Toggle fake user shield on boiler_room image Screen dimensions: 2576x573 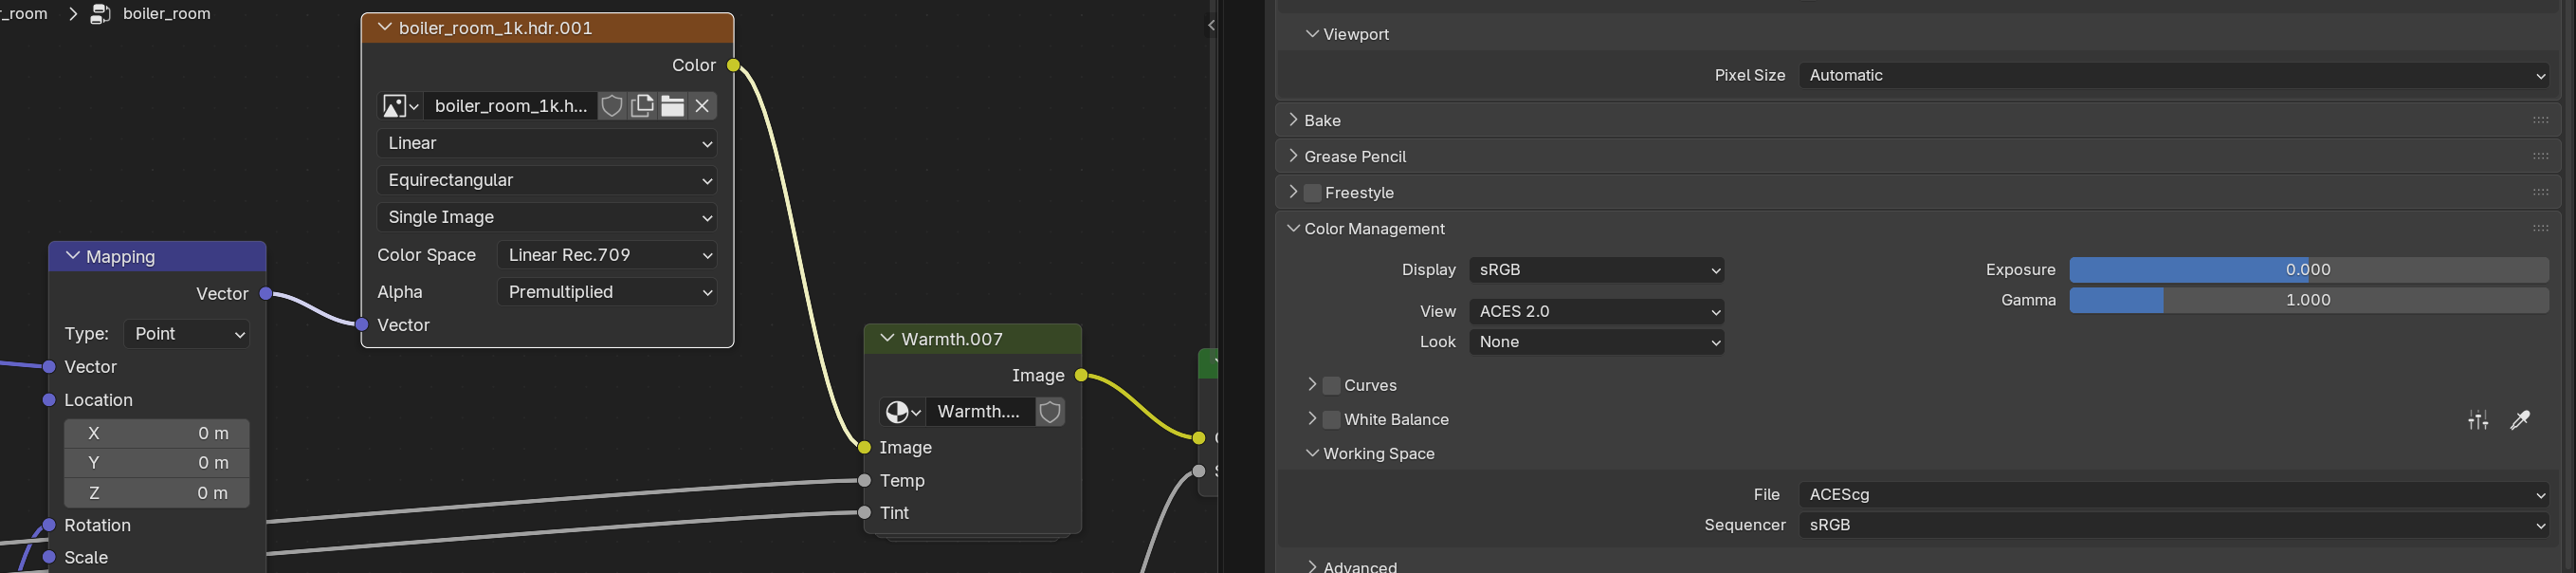tap(612, 106)
